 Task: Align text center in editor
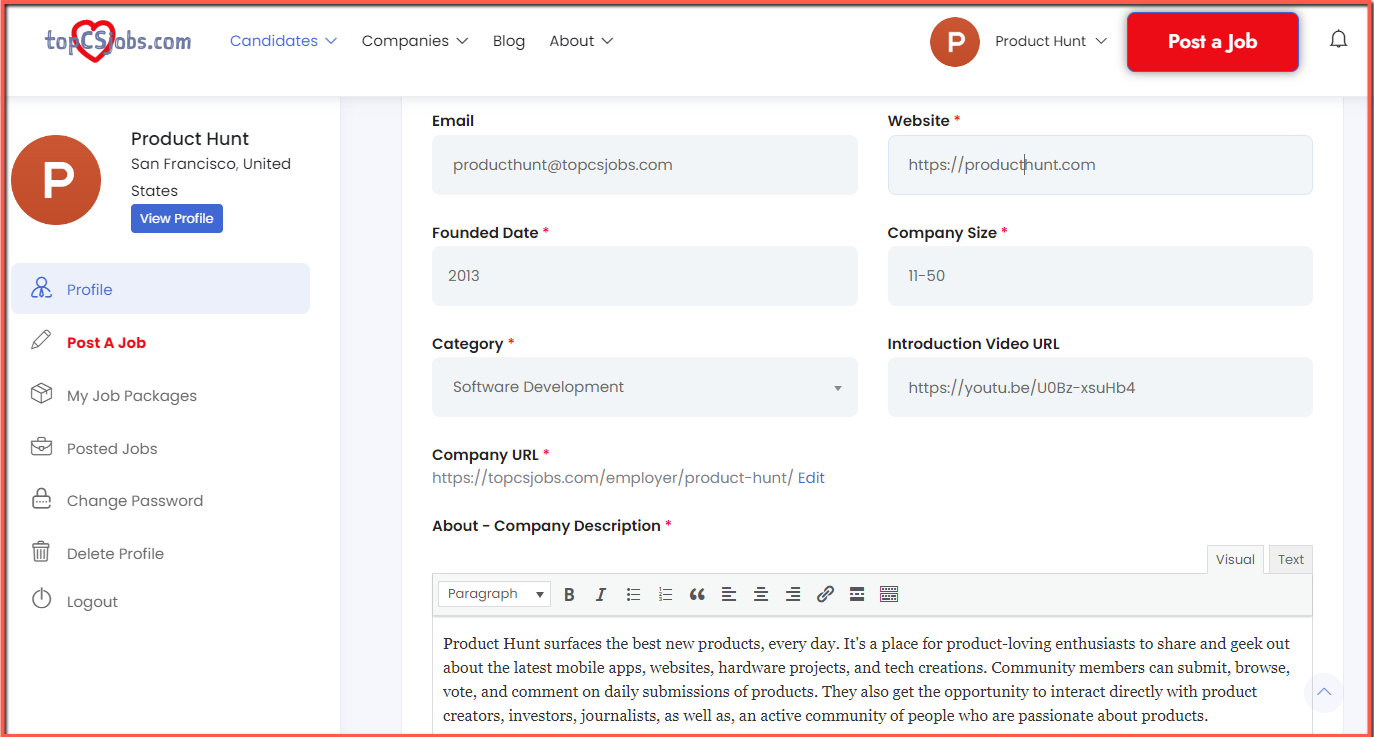[x=761, y=594]
